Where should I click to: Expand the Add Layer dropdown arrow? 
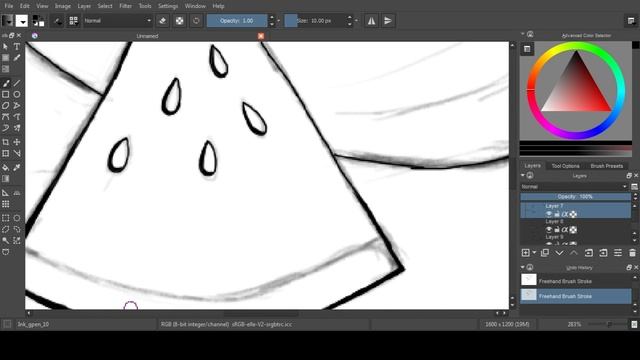tap(534, 253)
